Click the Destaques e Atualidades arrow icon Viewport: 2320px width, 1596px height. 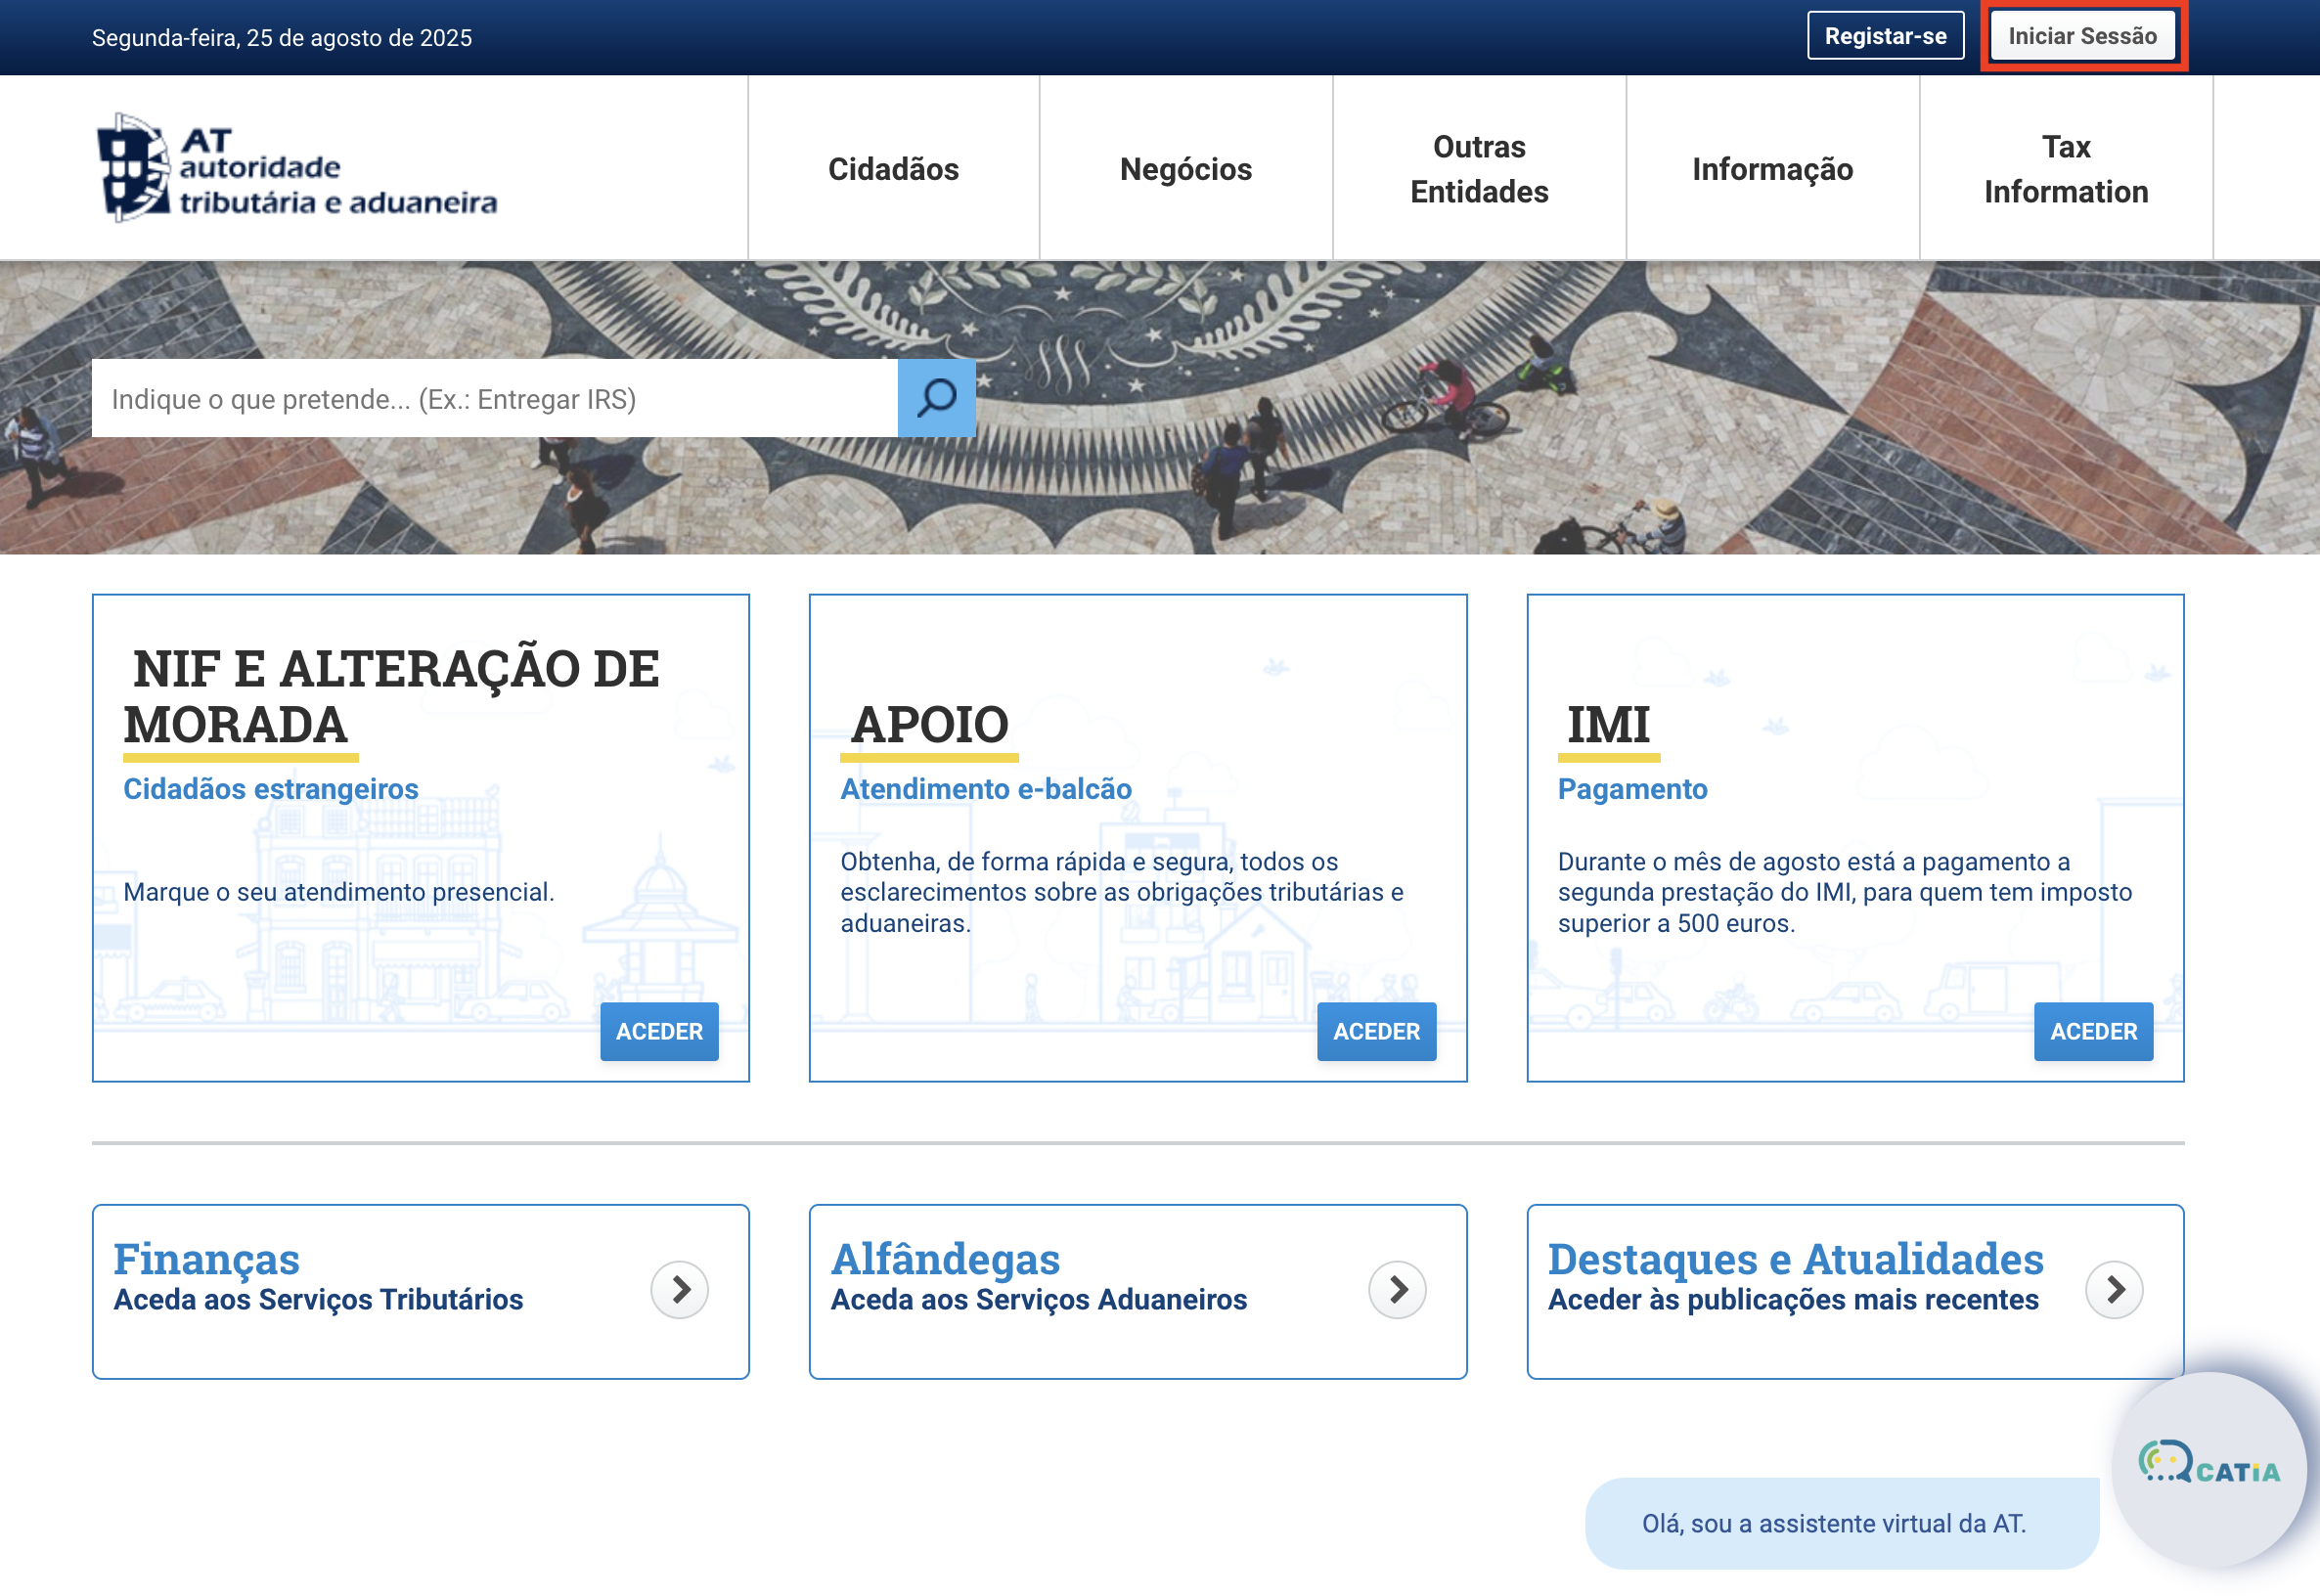[2114, 1290]
